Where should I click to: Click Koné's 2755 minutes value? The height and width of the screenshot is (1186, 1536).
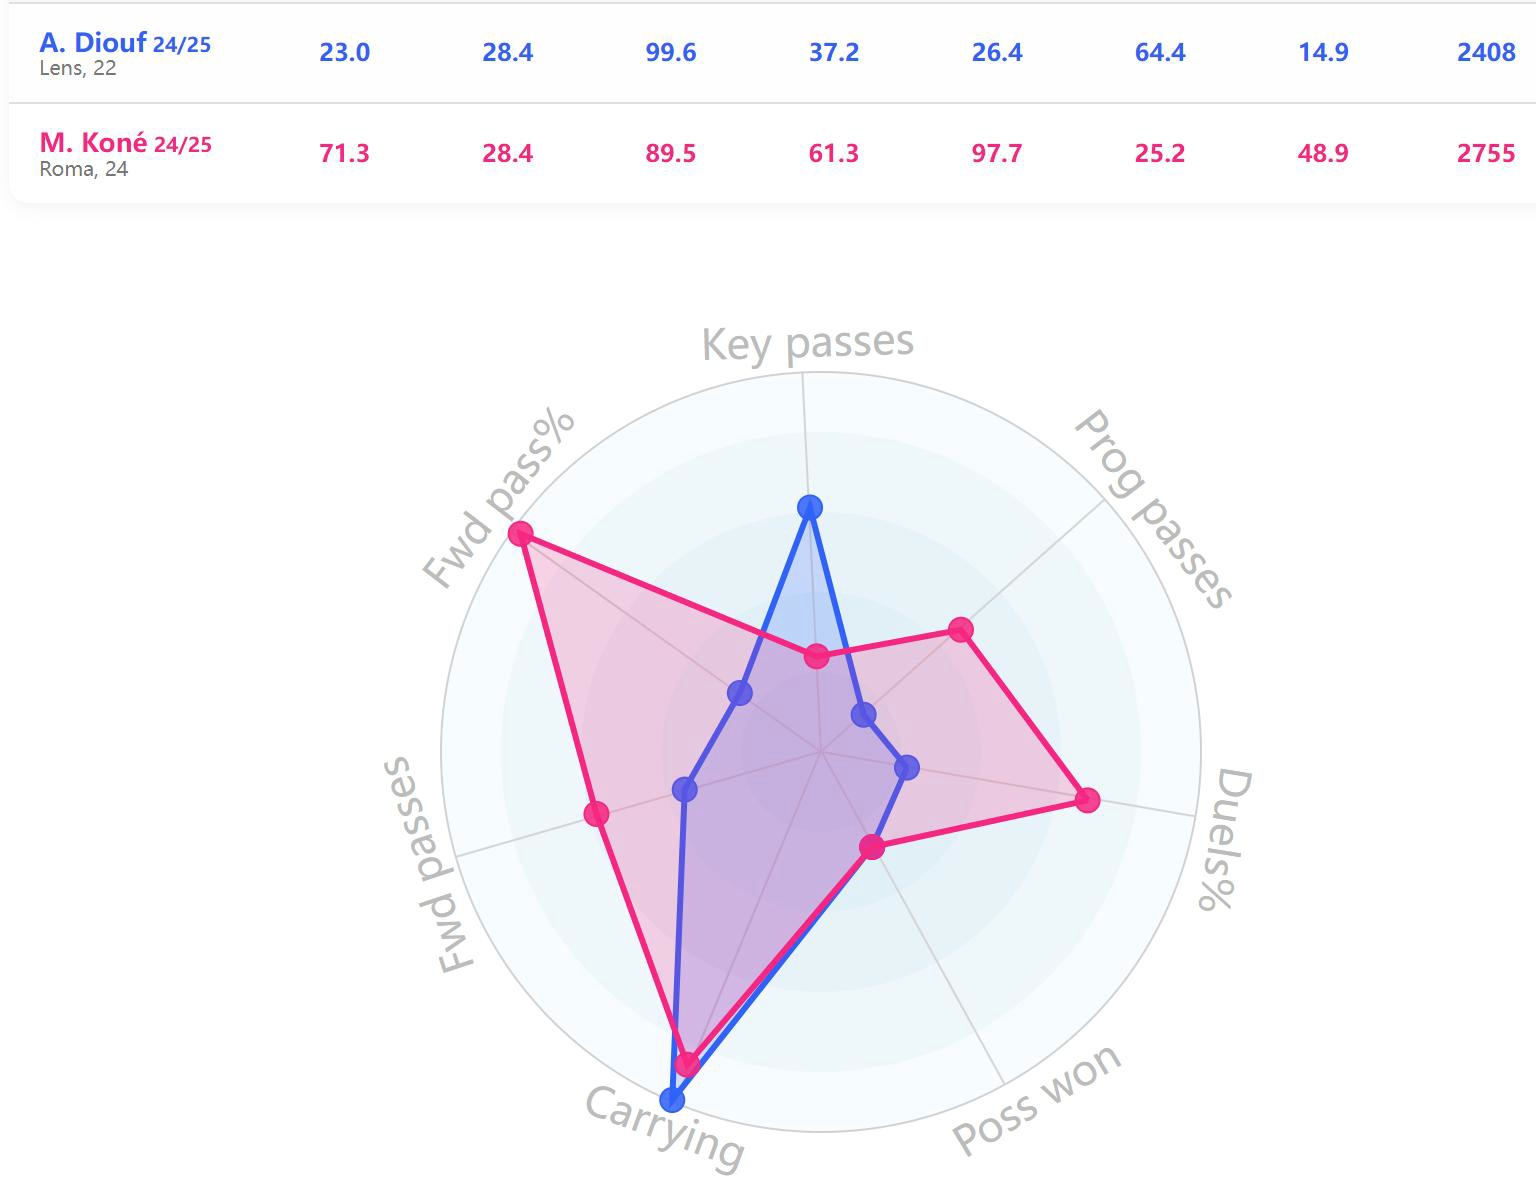tap(1486, 153)
